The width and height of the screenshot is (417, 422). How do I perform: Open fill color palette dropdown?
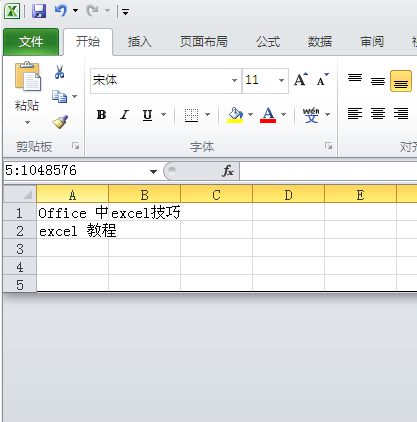(250, 115)
